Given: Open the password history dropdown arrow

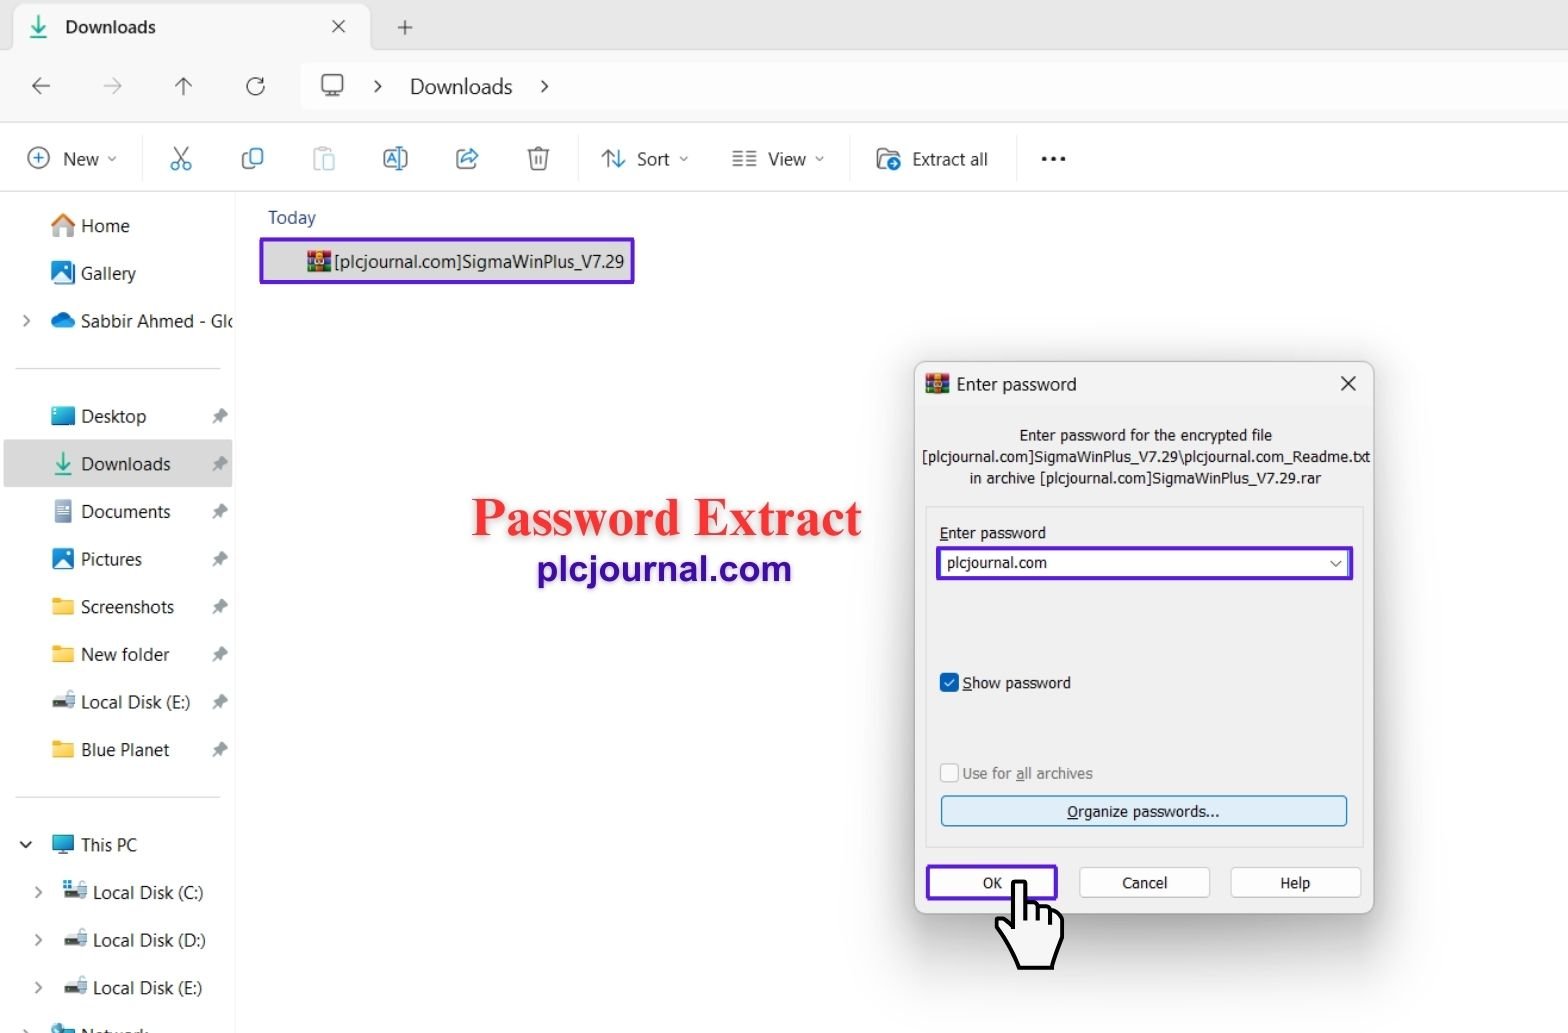Looking at the screenshot, I should (x=1335, y=564).
